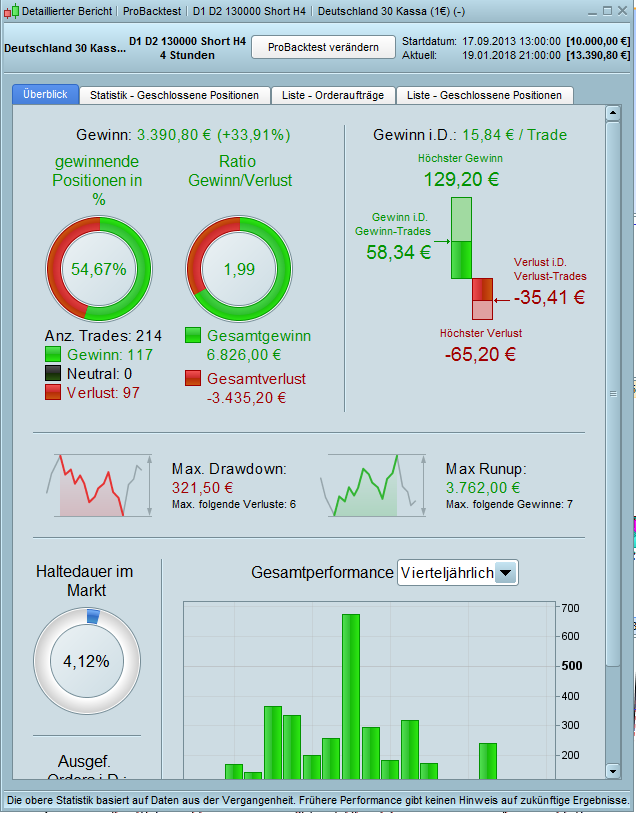636x813 pixels.
Task: Click the 58,34 € average winning trade value
Action: (x=399, y=253)
